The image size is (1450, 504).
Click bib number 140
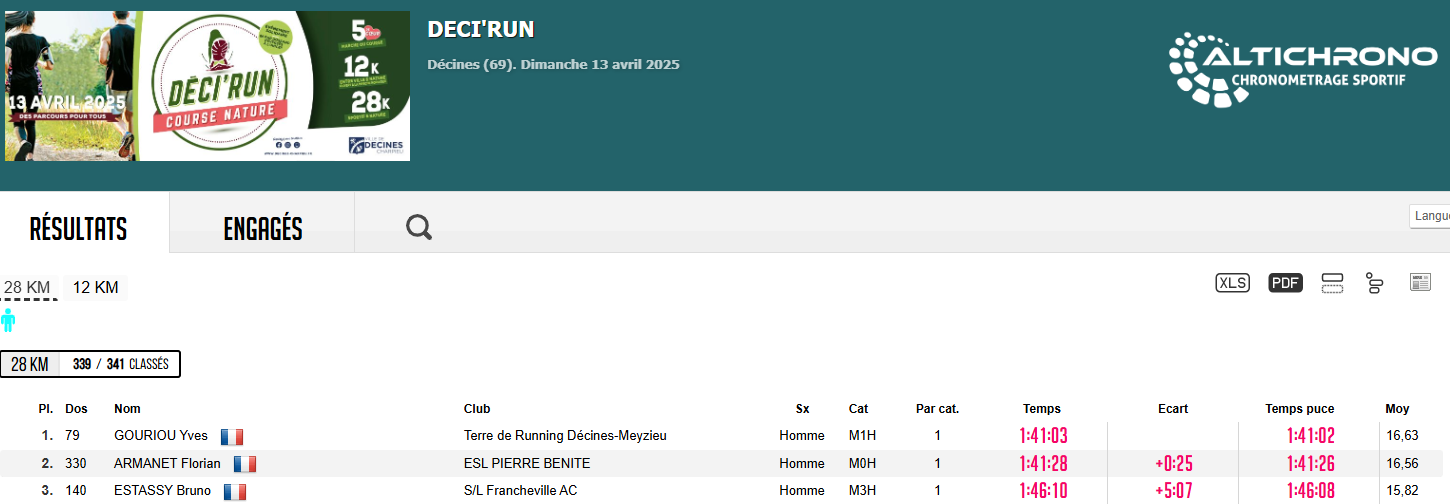(x=76, y=491)
